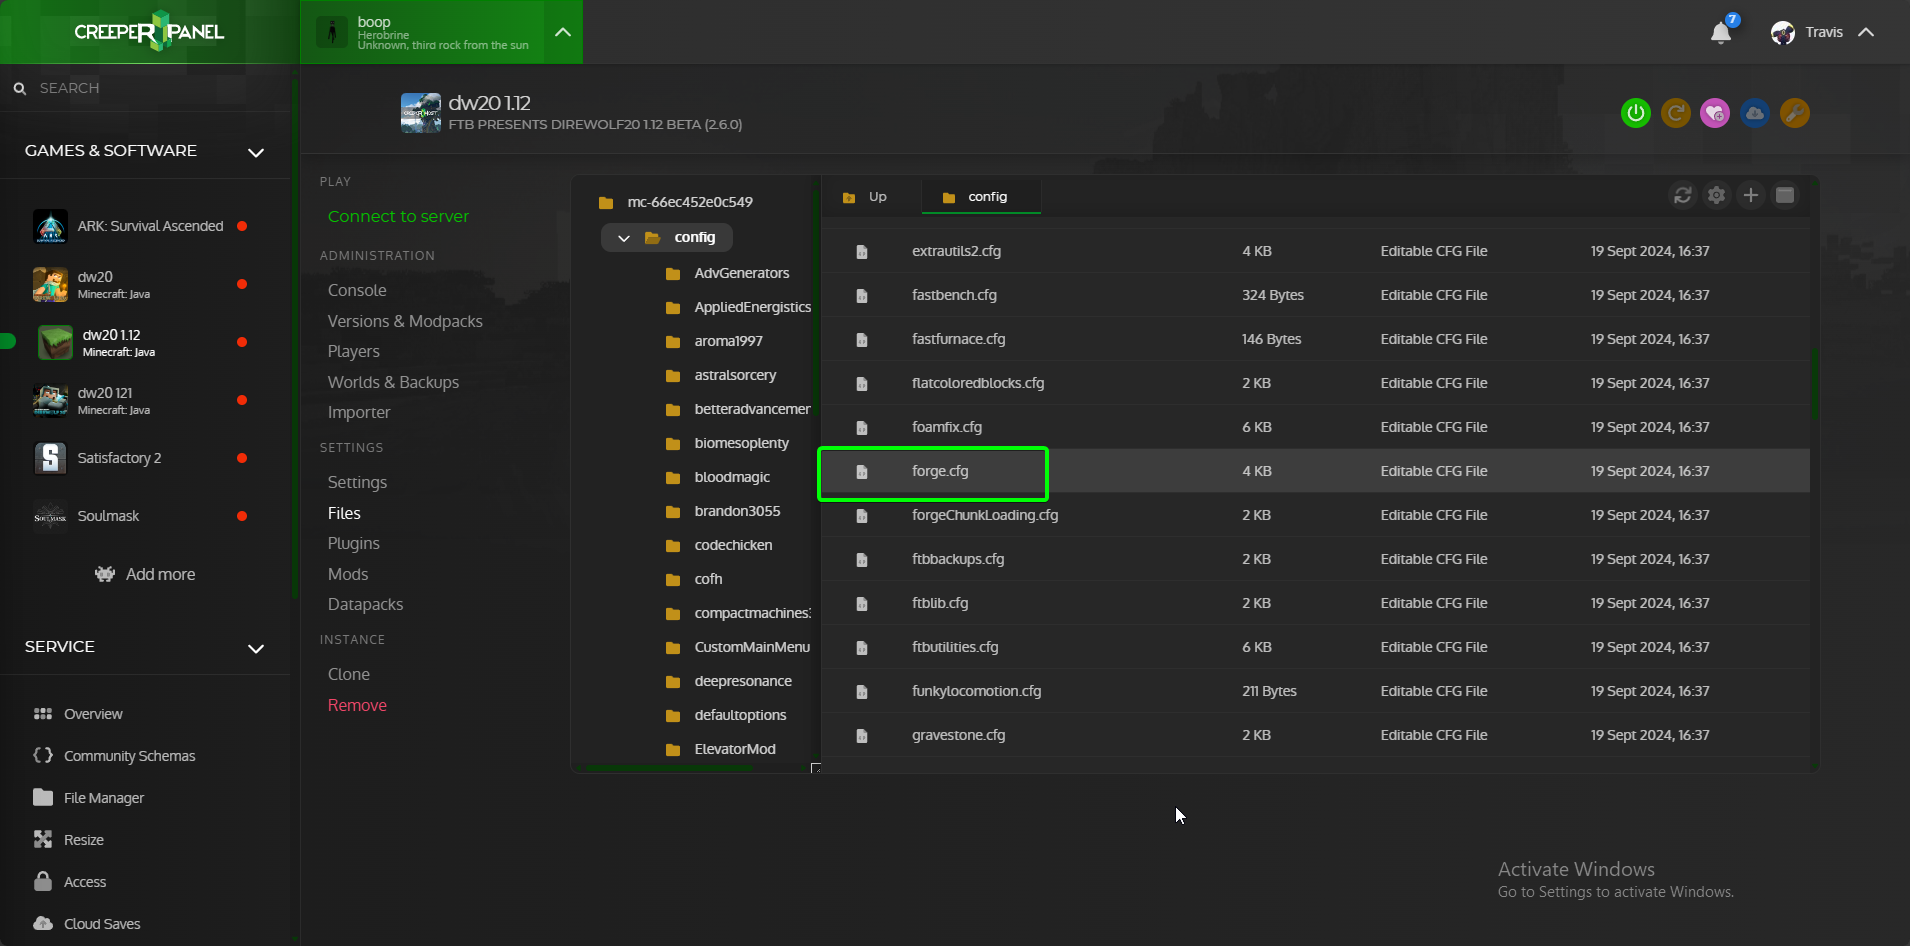Select the foamfix.cfg file
This screenshot has width=1910, height=946.
coord(1315,427)
